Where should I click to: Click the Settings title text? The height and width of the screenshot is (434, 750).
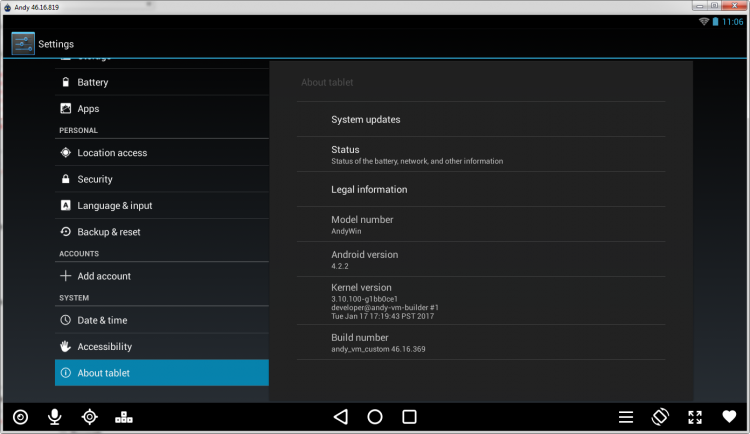tap(56, 44)
